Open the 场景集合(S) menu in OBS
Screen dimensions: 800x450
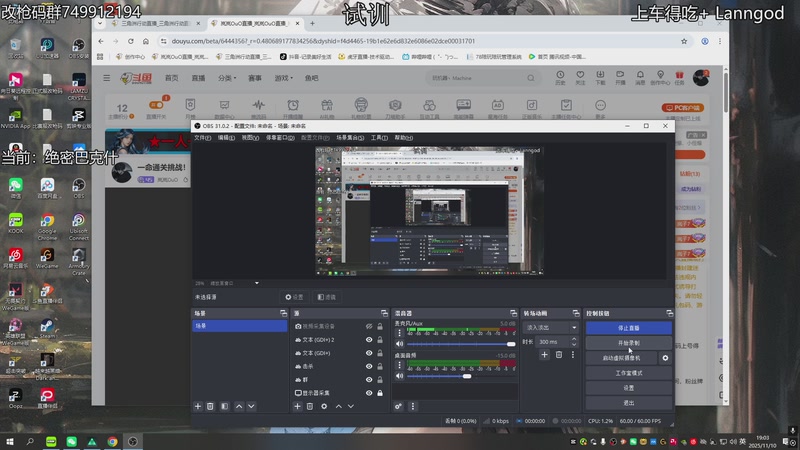coord(350,138)
